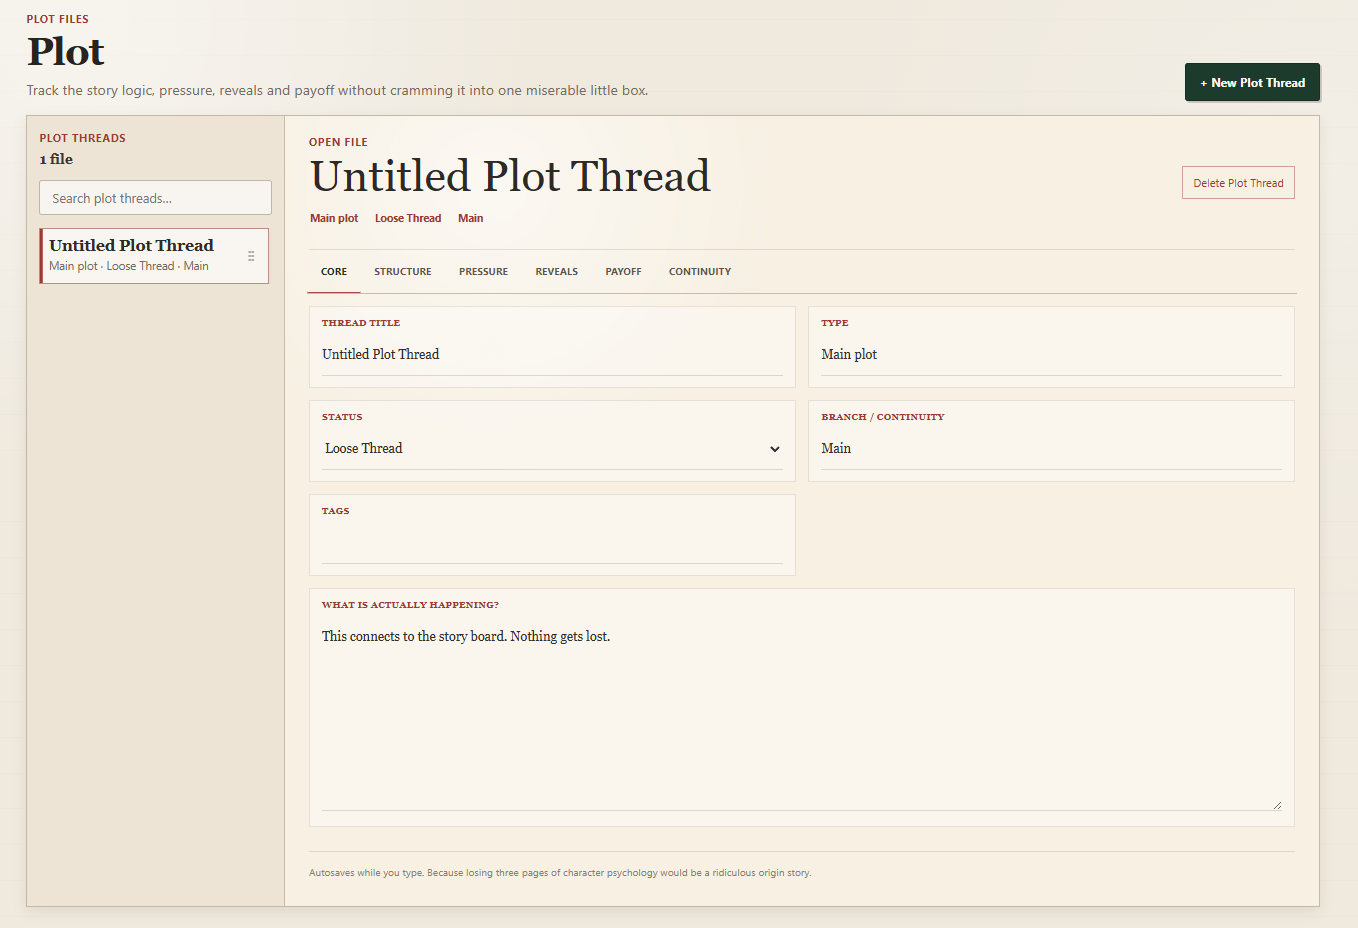Click the 'OPEN FILE' label

pos(338,142)
